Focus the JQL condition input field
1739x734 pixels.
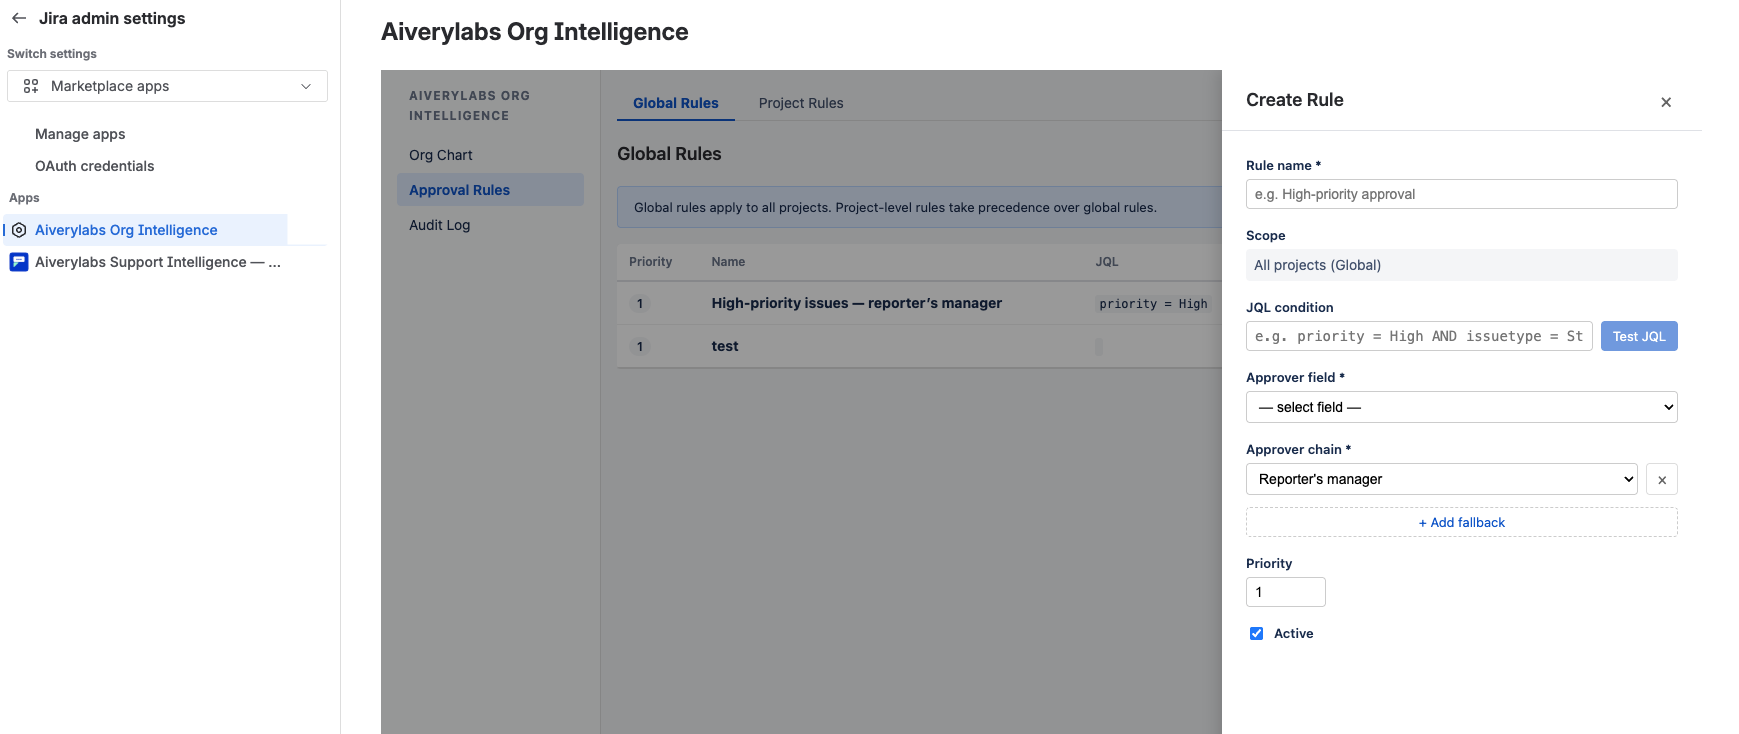point(1419,336)
